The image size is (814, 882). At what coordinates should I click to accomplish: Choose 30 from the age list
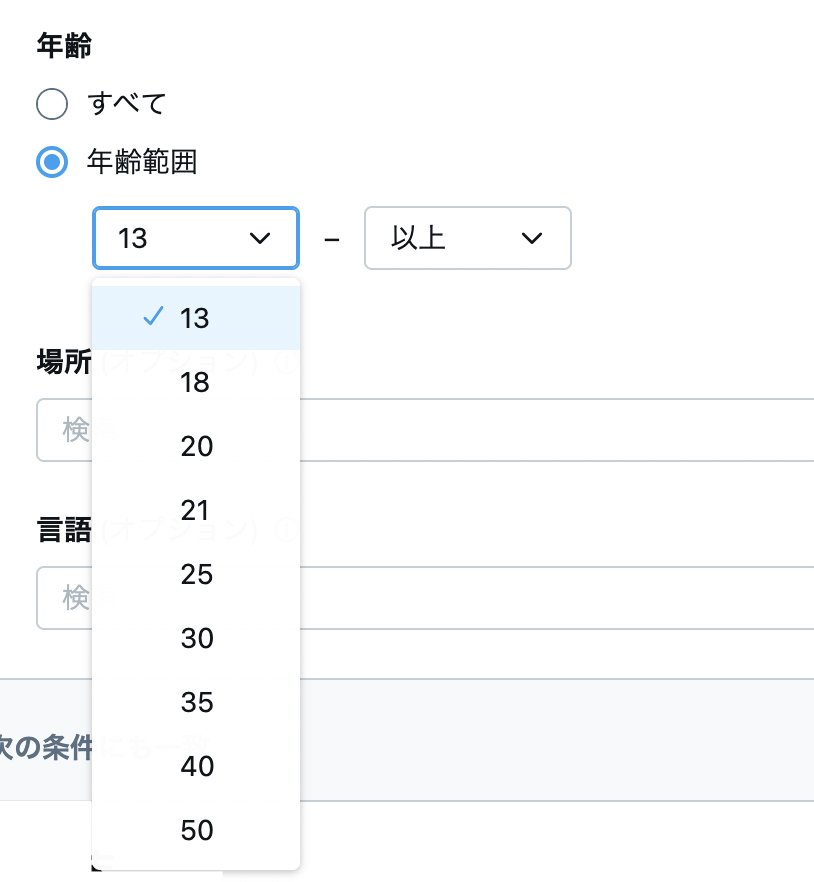[x=197, y=638]
